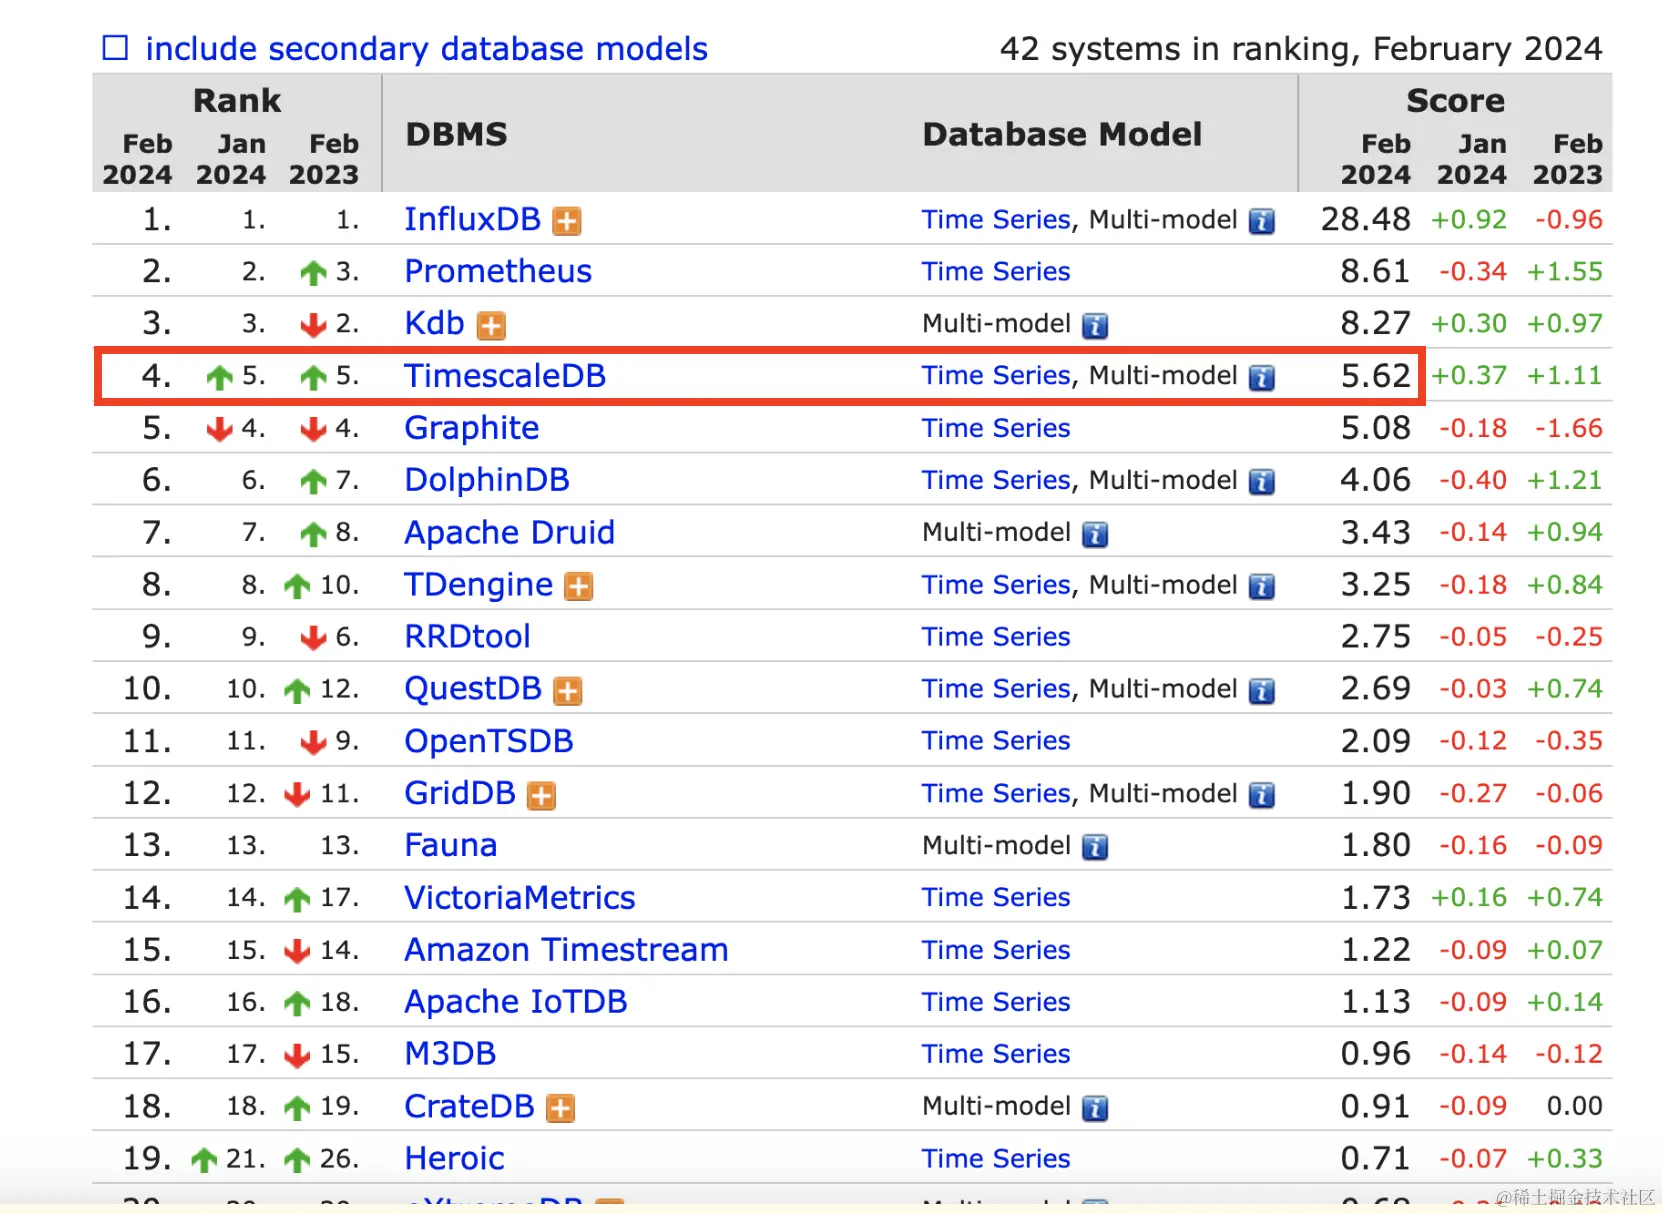Click the Database Model column header
Viewport: 1662px width, 1214px height.
(1062, 134)
